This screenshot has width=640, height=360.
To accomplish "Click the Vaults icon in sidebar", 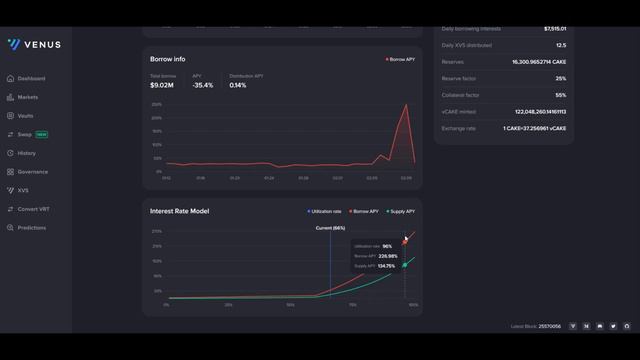I will [x=10, y=116].
